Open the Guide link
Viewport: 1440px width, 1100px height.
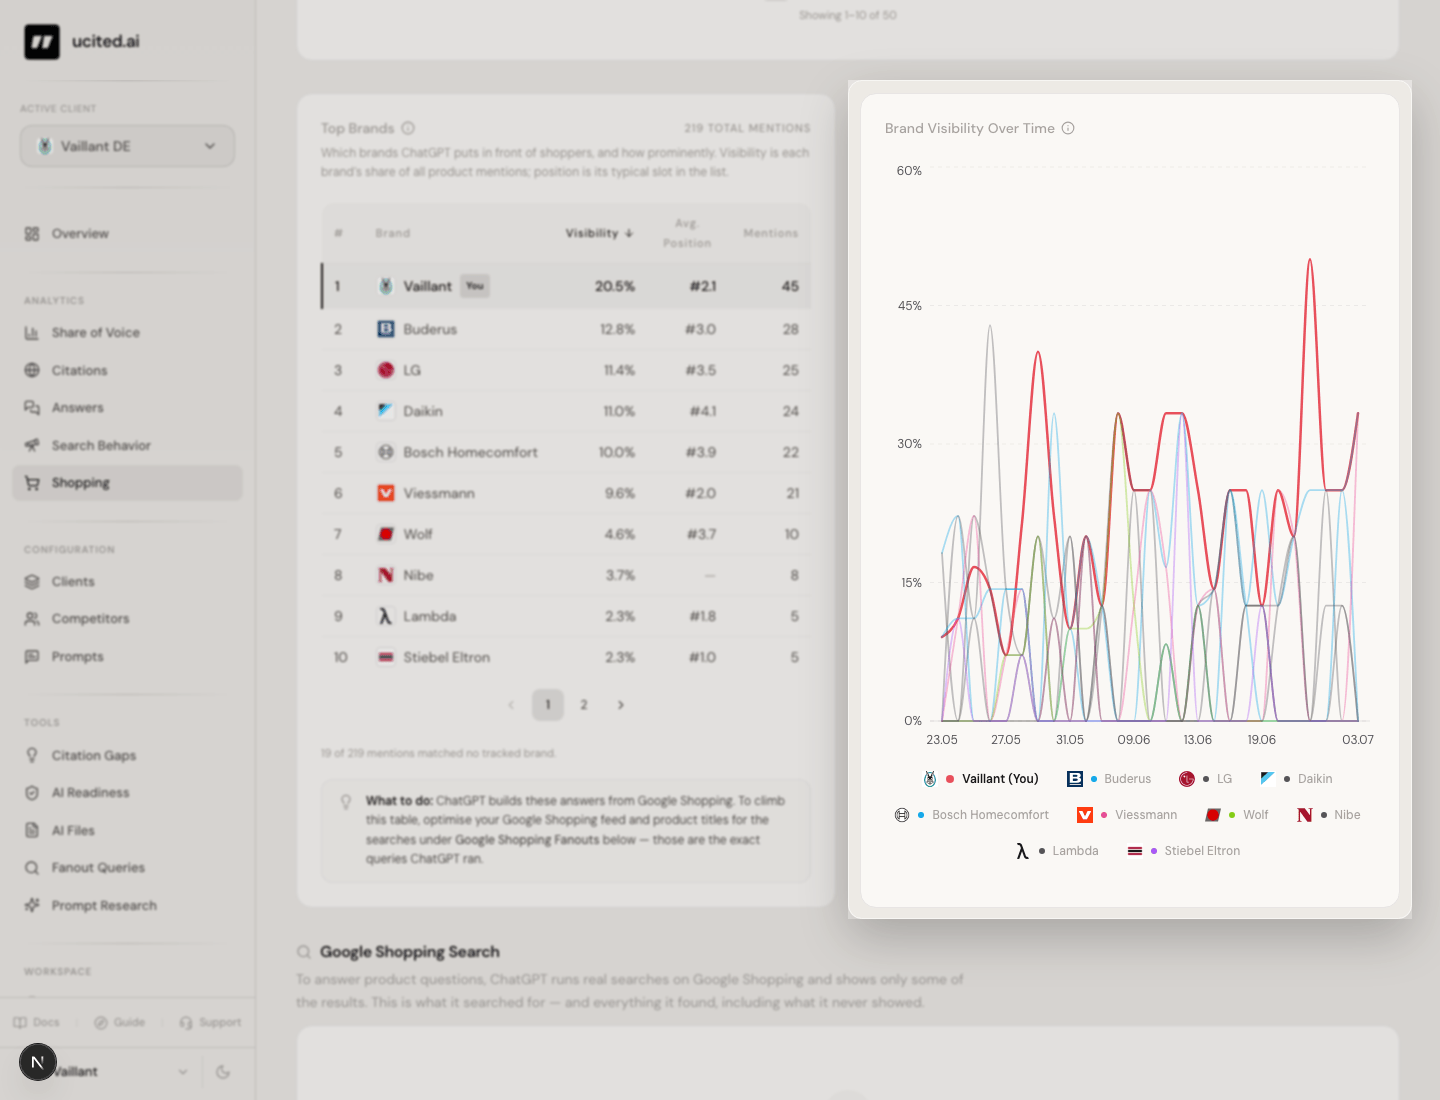click(120, 1023)
